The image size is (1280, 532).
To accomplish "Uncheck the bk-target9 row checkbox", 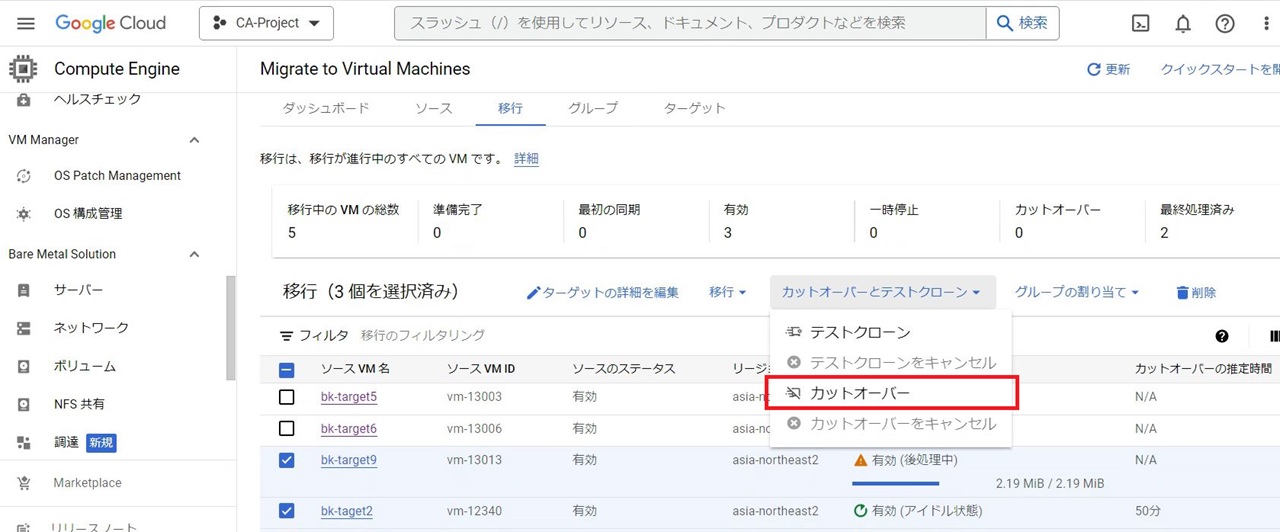I will [286, 460].
